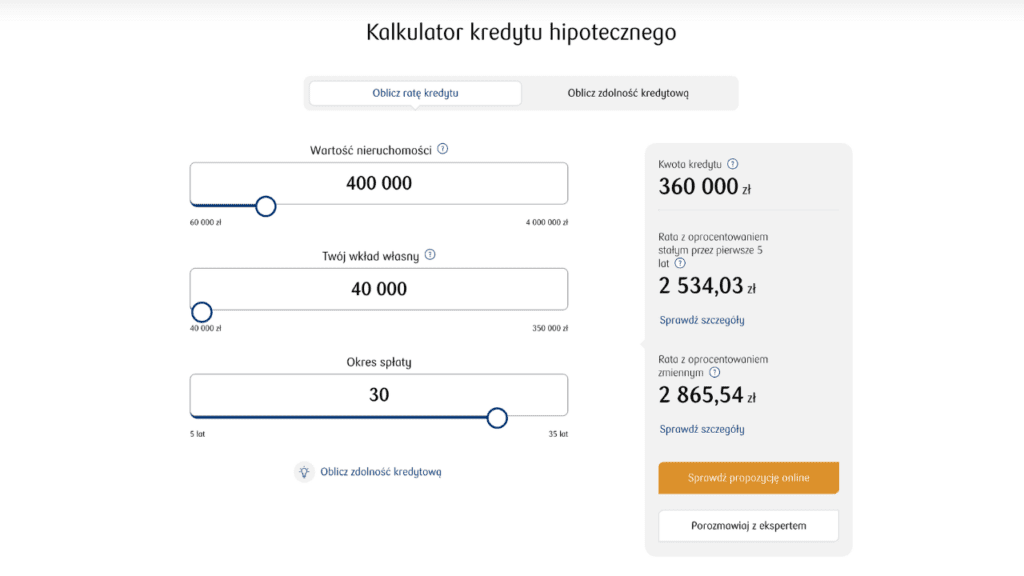
Task: Click the own contribution slider handle
Action: click(202, 312)
